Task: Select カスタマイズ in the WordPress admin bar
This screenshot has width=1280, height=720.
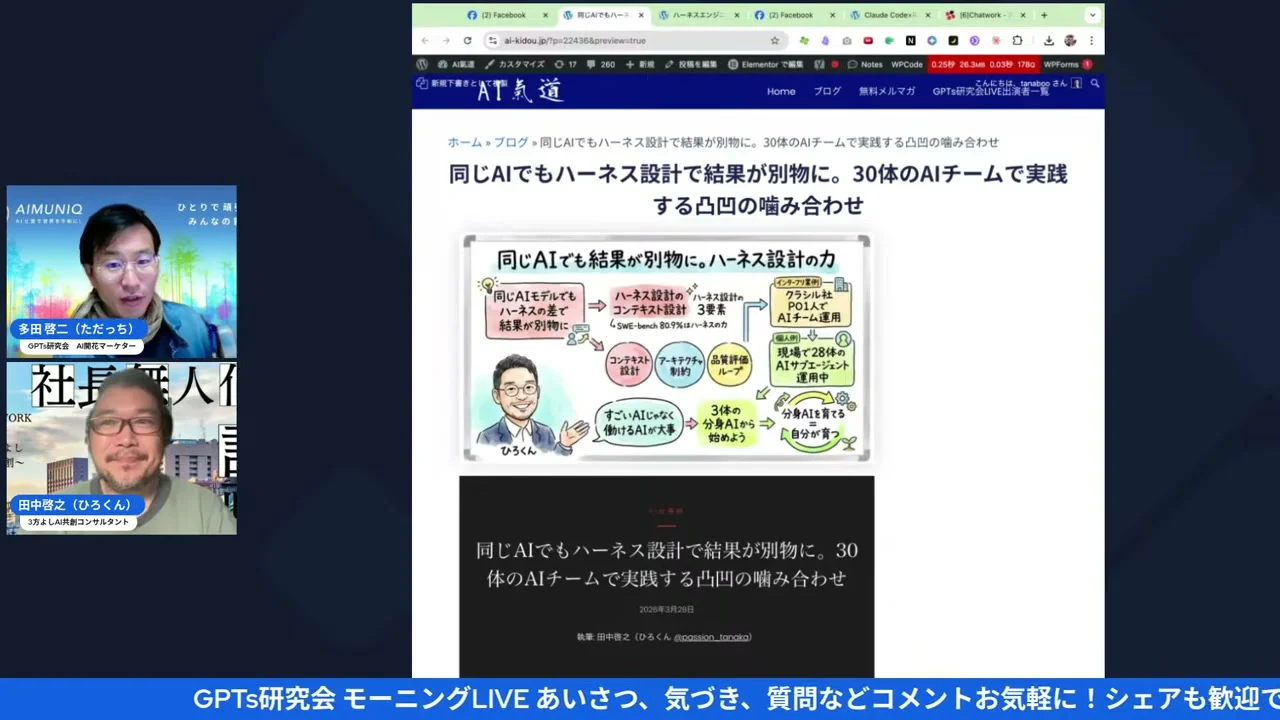Action: pos(520,64)
